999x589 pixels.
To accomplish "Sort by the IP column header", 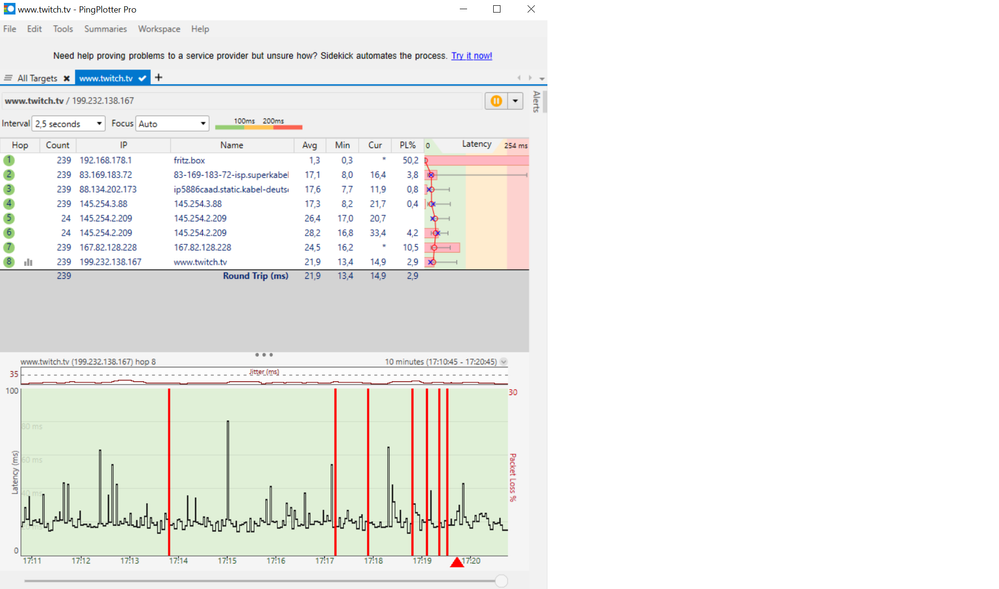I will click(124, 145).
